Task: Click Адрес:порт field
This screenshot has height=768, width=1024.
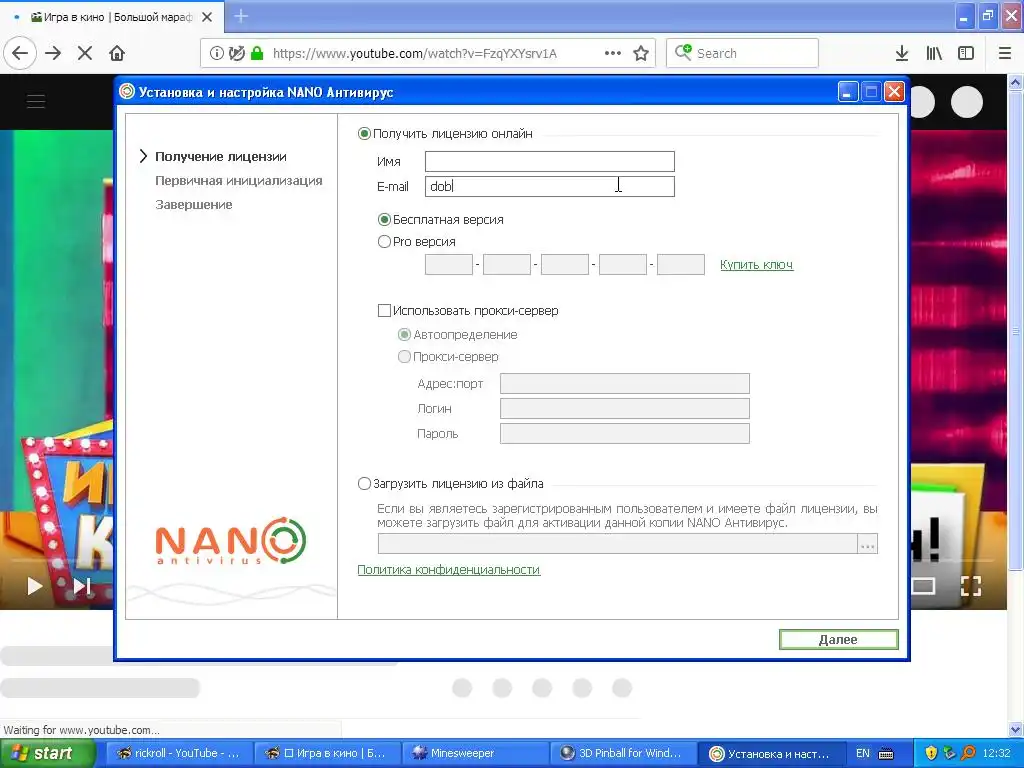Action: point(624,383)
